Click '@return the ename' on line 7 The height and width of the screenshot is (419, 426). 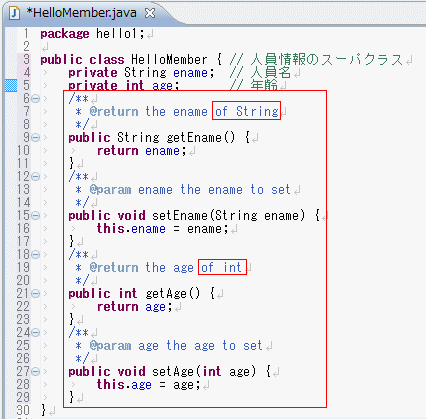tap(149, 112)
